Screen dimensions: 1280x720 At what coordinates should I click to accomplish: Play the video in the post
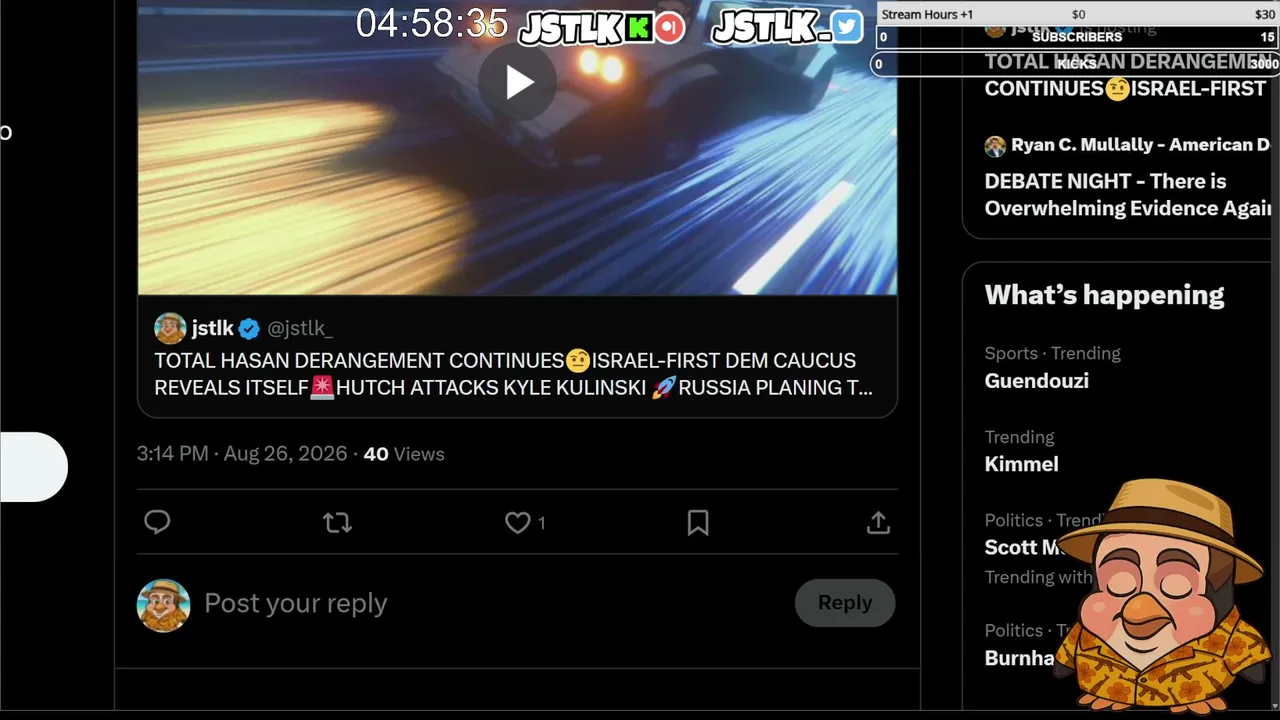coord(517,82)
